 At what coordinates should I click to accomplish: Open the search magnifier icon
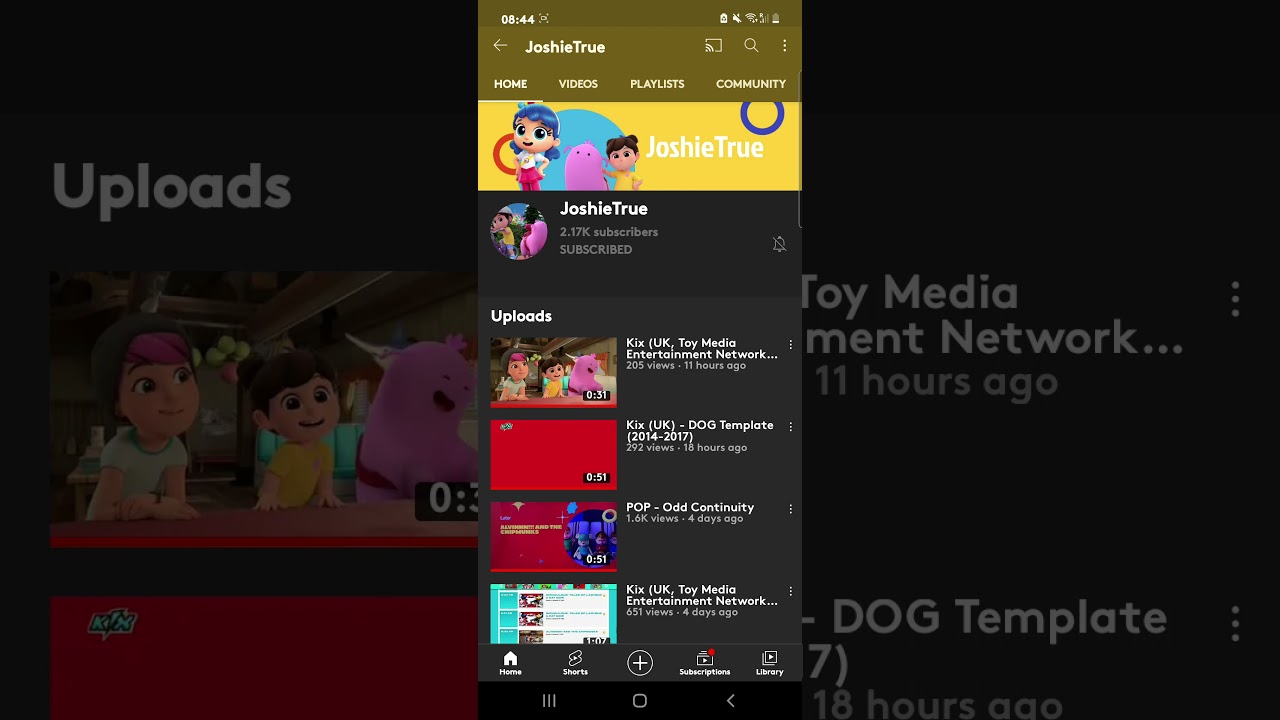tap(751, 46)
